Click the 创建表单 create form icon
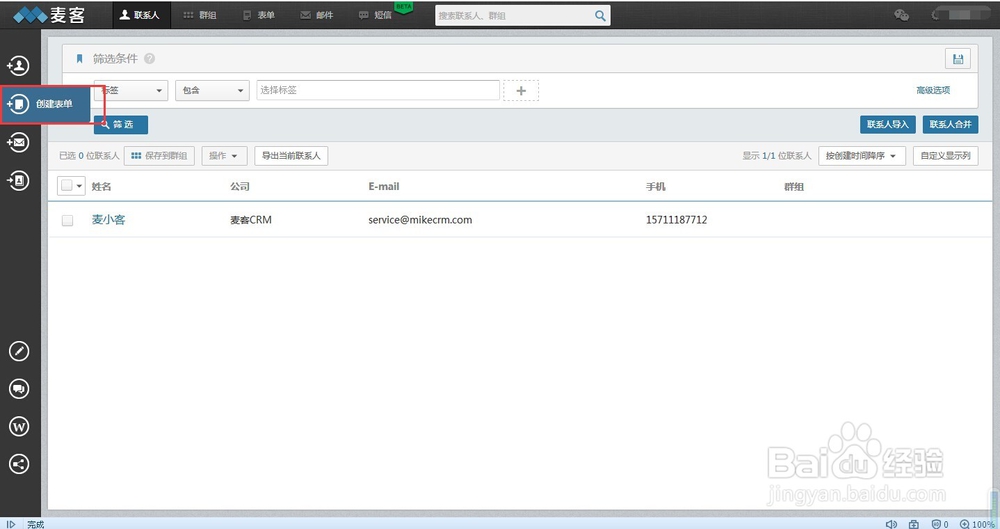The width and height of the screenshot is (1000, 529). coord(18,103)
